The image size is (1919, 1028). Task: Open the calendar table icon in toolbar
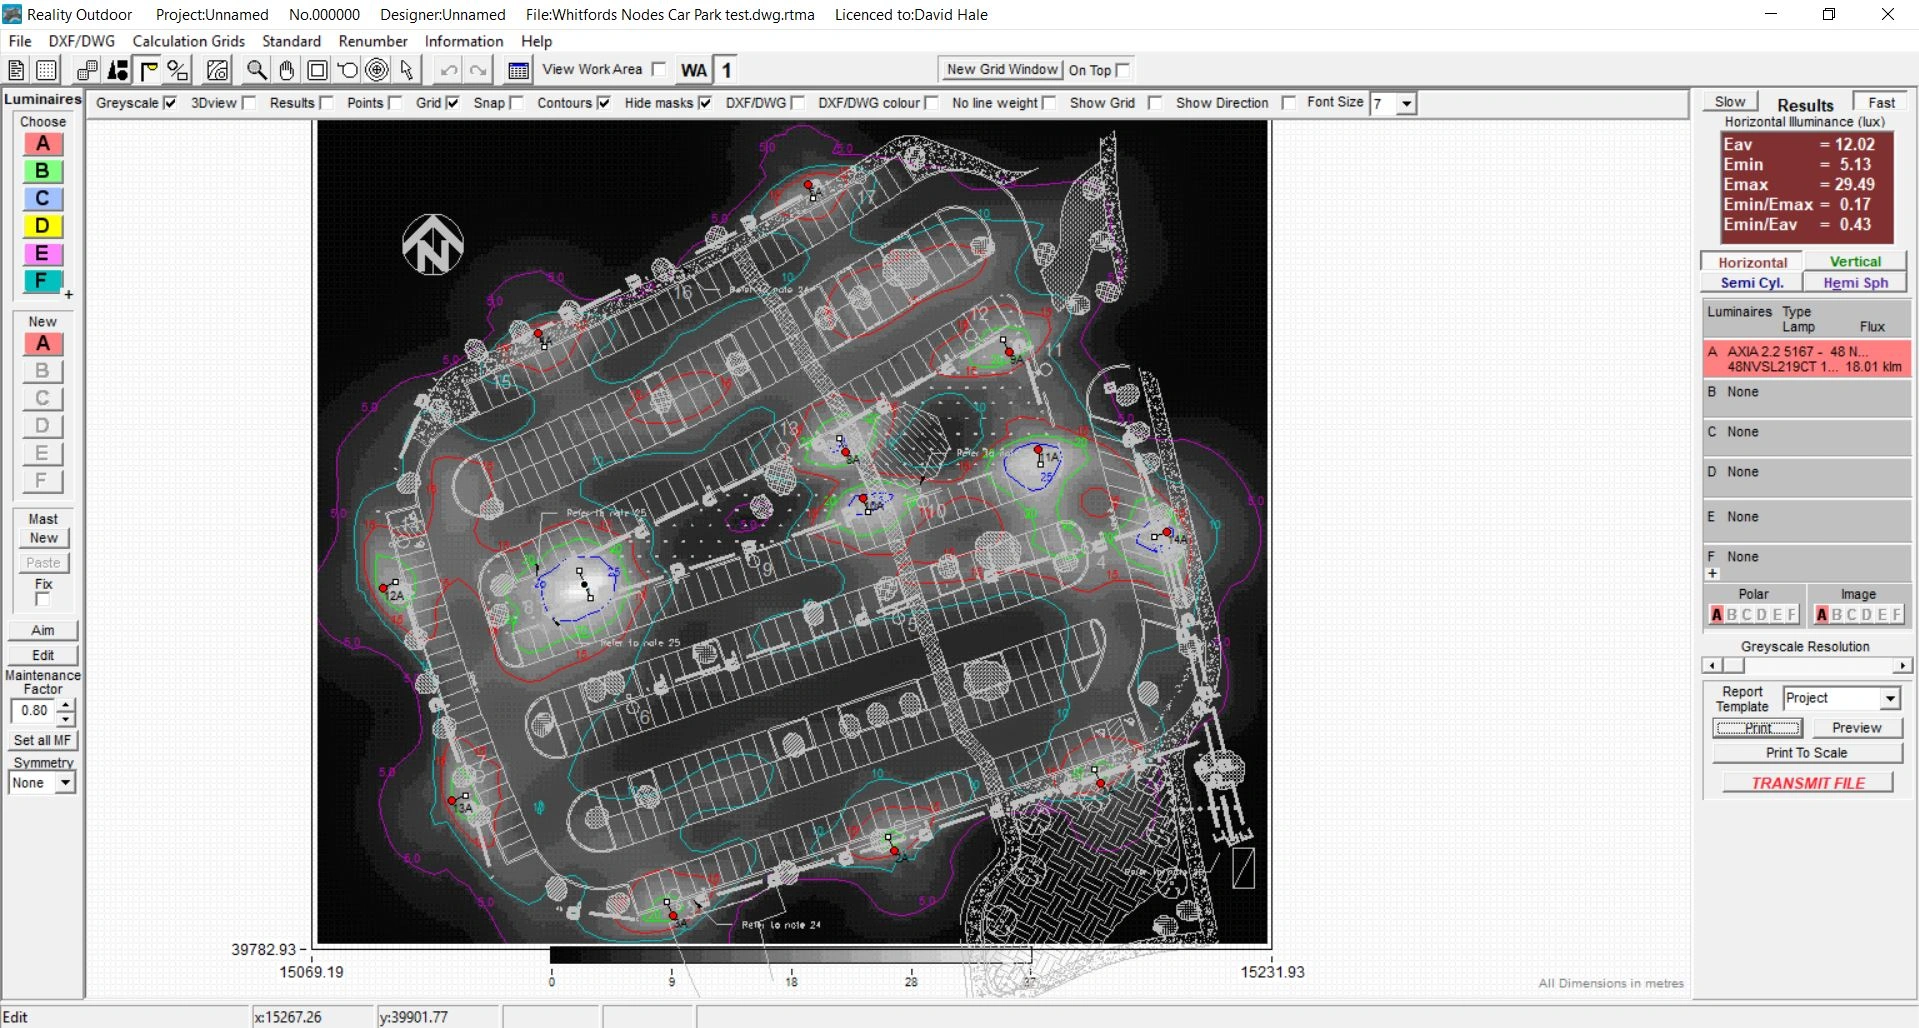518,70
